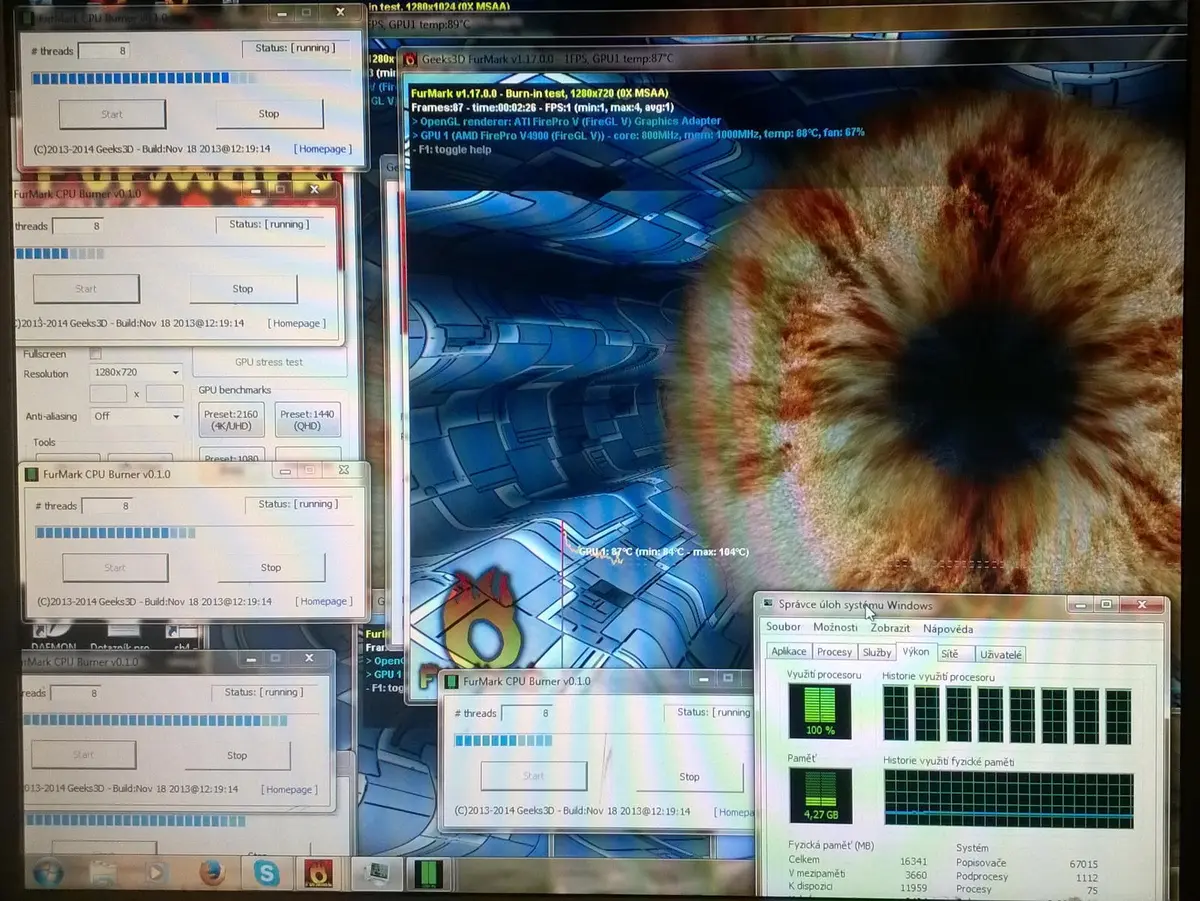
Task: Open the Možnosti menu in Task Manager
Action: tap(835, 627)
